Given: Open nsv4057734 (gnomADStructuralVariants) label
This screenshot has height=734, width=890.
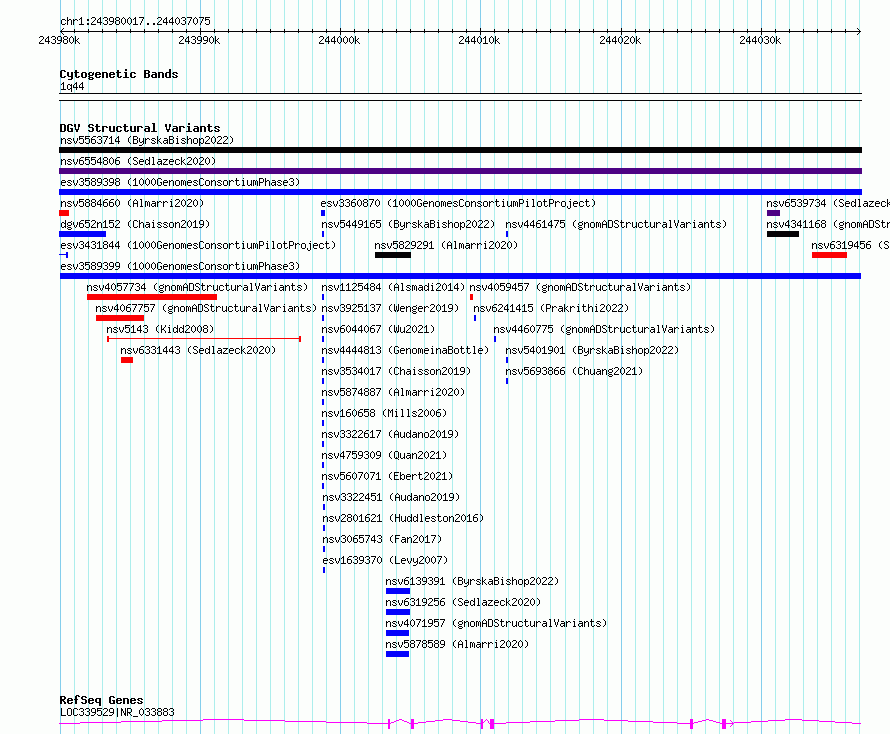Looking at the screenshot, I should (197, 287).
